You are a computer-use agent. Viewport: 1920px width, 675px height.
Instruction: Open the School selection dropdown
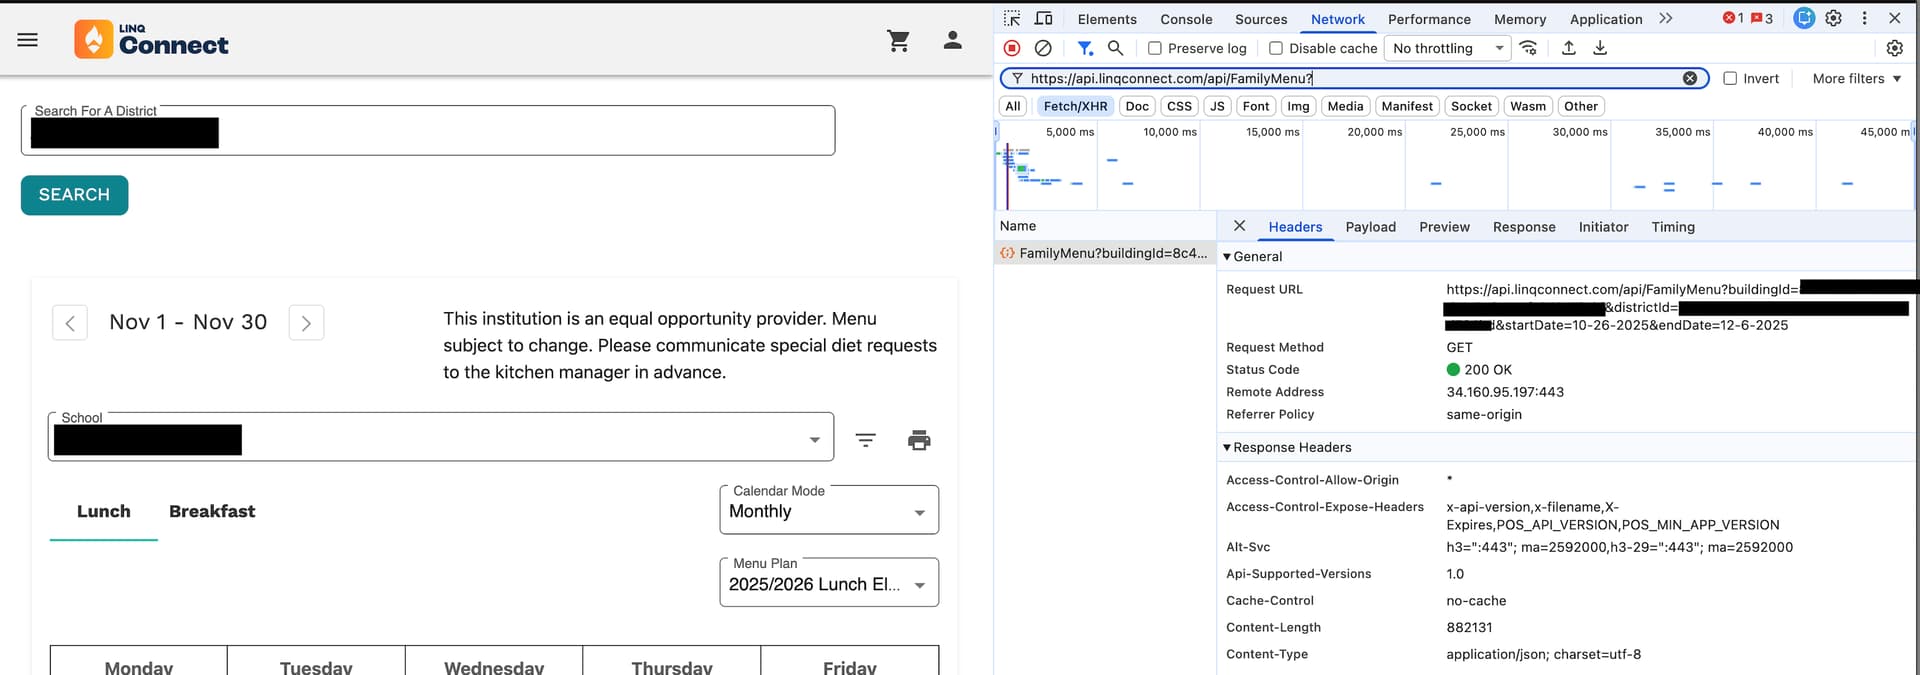pos(440,437)
